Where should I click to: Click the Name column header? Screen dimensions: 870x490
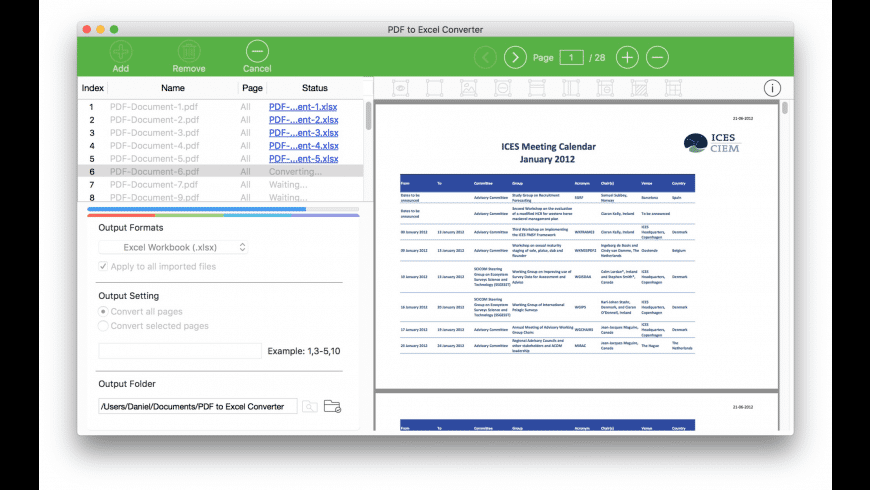tap(173, 88)
